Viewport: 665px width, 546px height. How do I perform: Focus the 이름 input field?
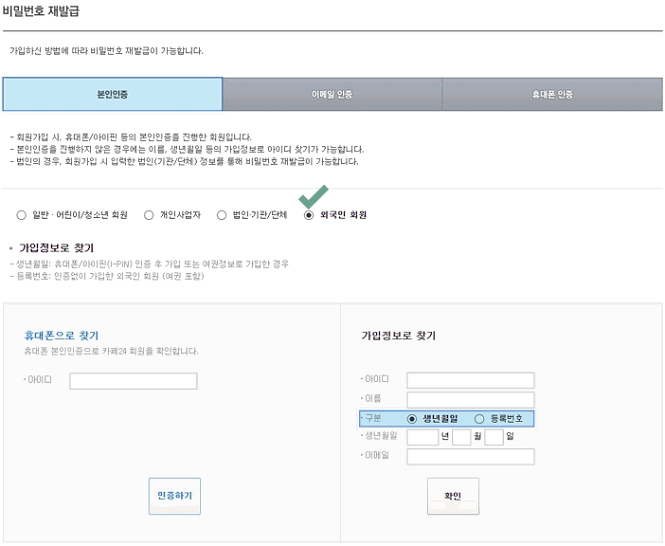470,400
